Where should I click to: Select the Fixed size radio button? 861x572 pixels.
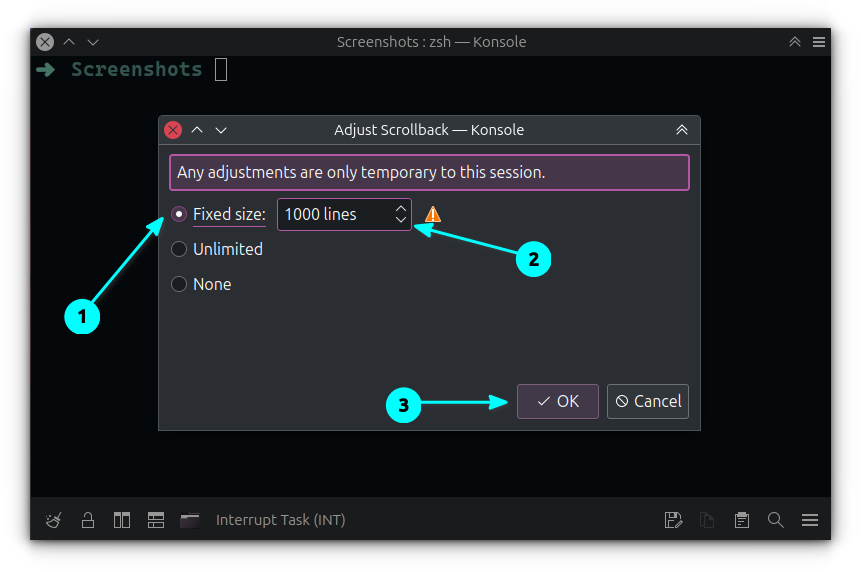coord(179,214)
